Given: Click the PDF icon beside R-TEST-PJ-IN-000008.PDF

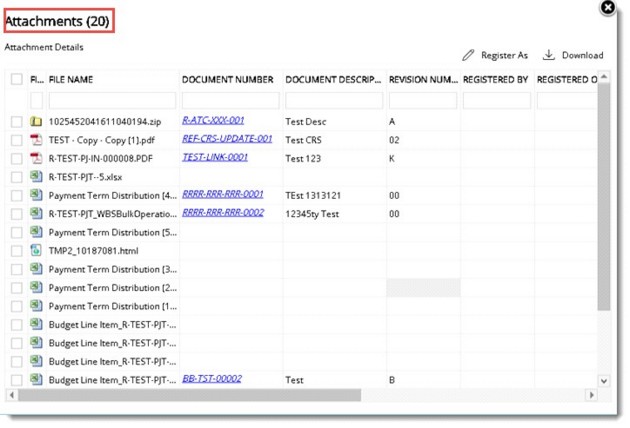Looking at the screenshot, I should coord(36,158).
